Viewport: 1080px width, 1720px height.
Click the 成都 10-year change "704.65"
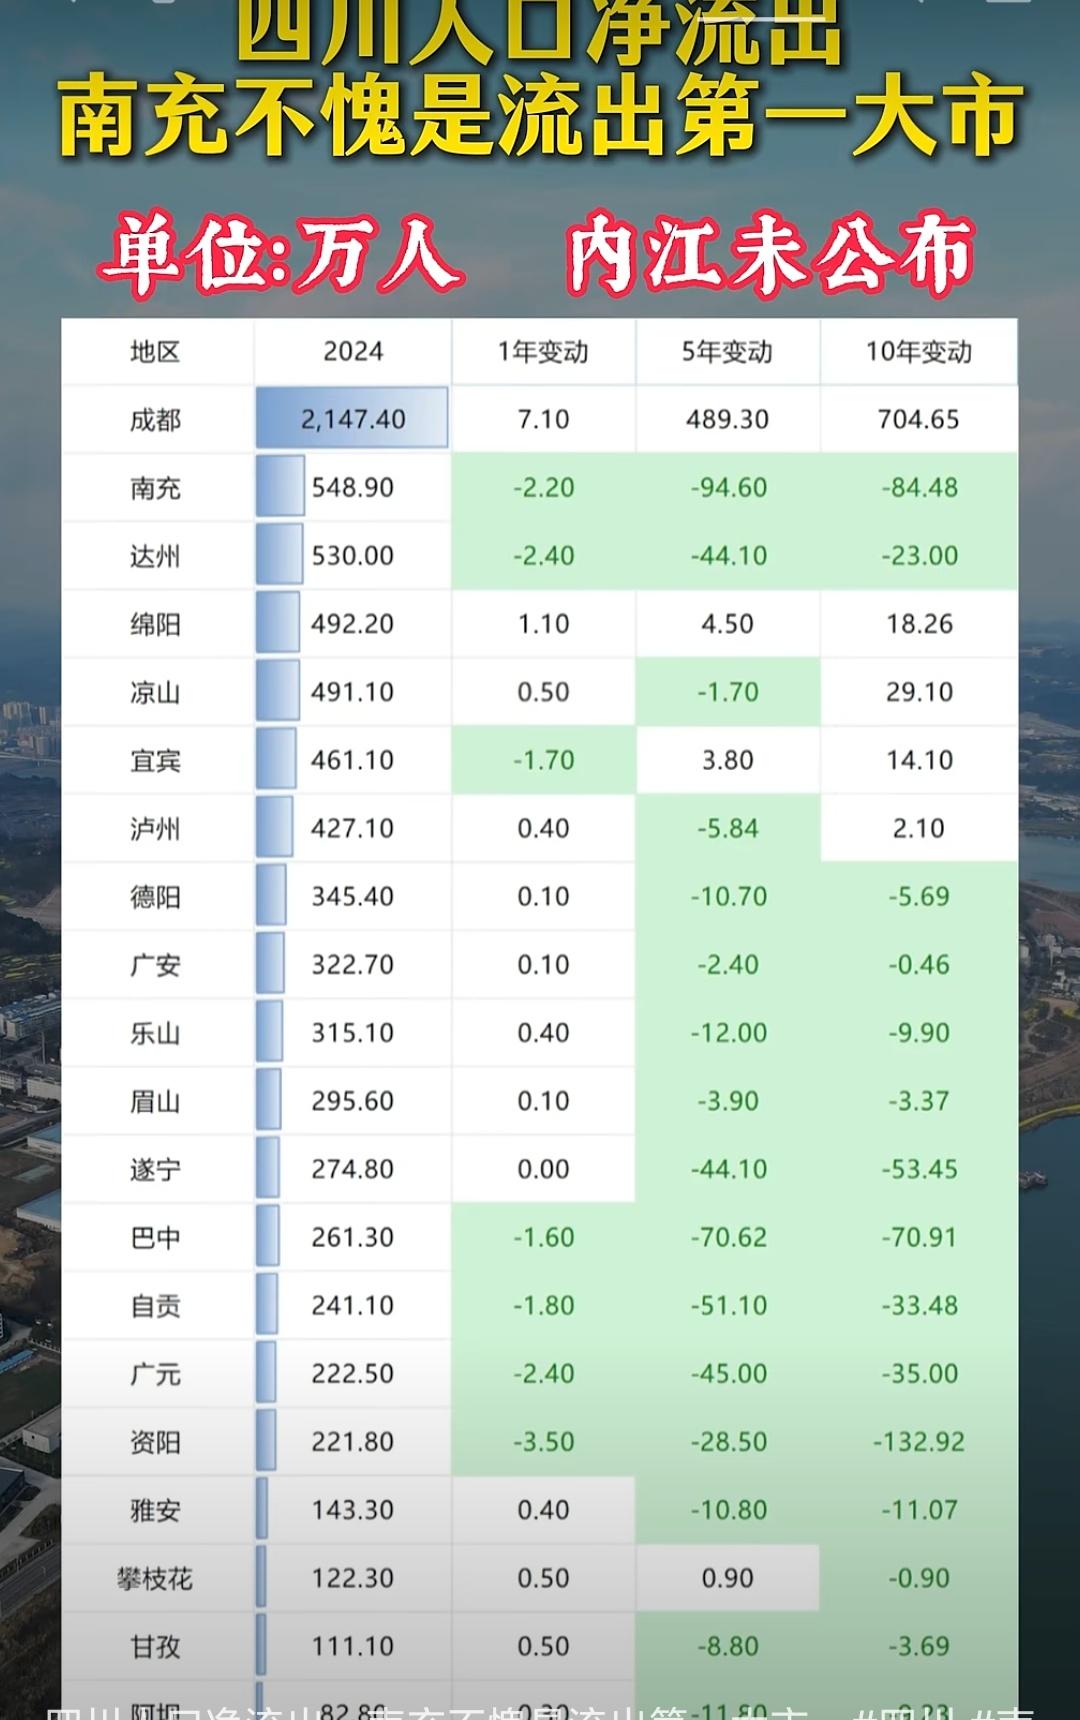click(919, 419)
